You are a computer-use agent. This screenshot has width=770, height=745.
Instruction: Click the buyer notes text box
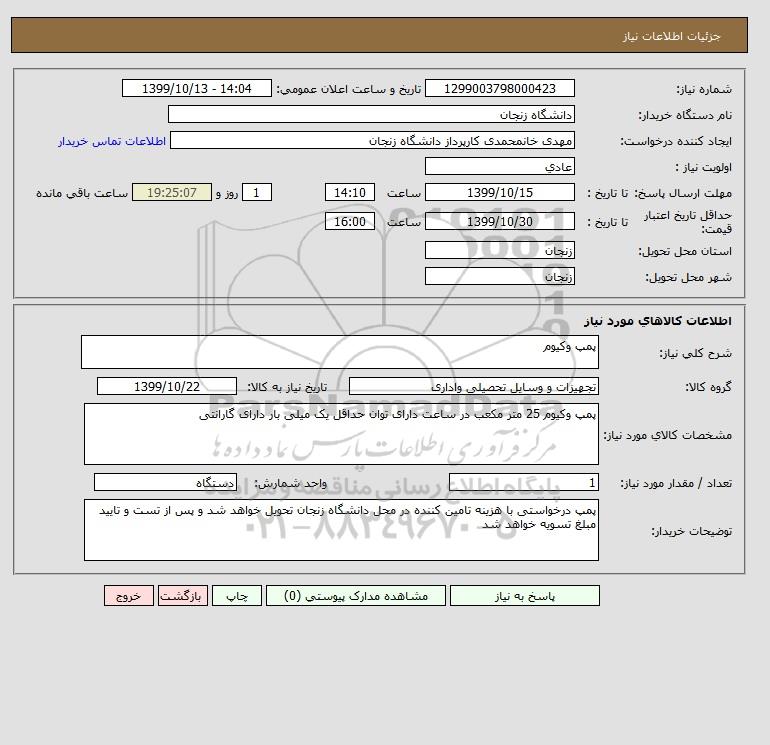[341, 530]
